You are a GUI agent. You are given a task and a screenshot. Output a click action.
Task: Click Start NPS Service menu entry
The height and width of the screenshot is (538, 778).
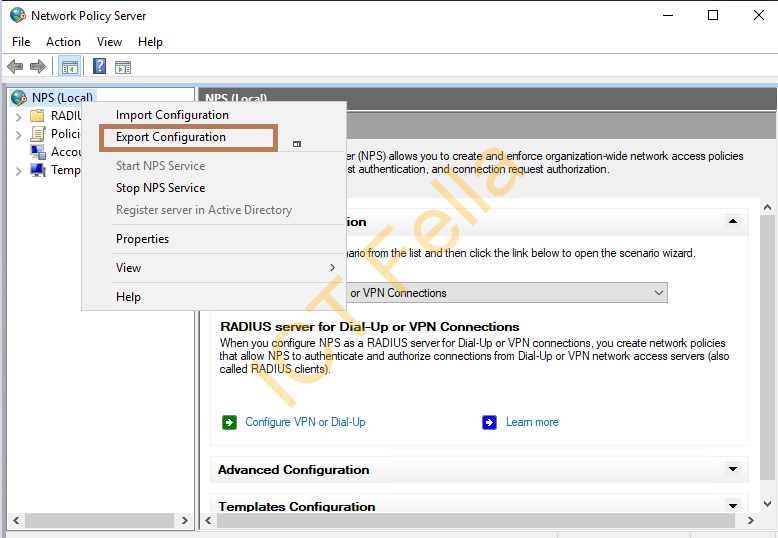click(160, 166)
